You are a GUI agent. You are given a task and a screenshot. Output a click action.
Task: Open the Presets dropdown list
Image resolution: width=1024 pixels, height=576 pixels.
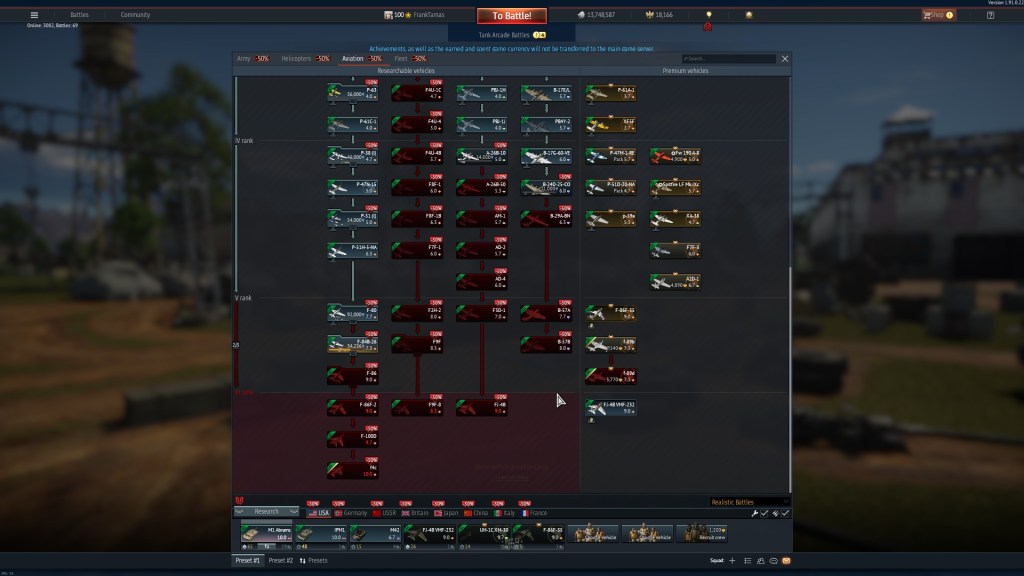pos(313,561)
